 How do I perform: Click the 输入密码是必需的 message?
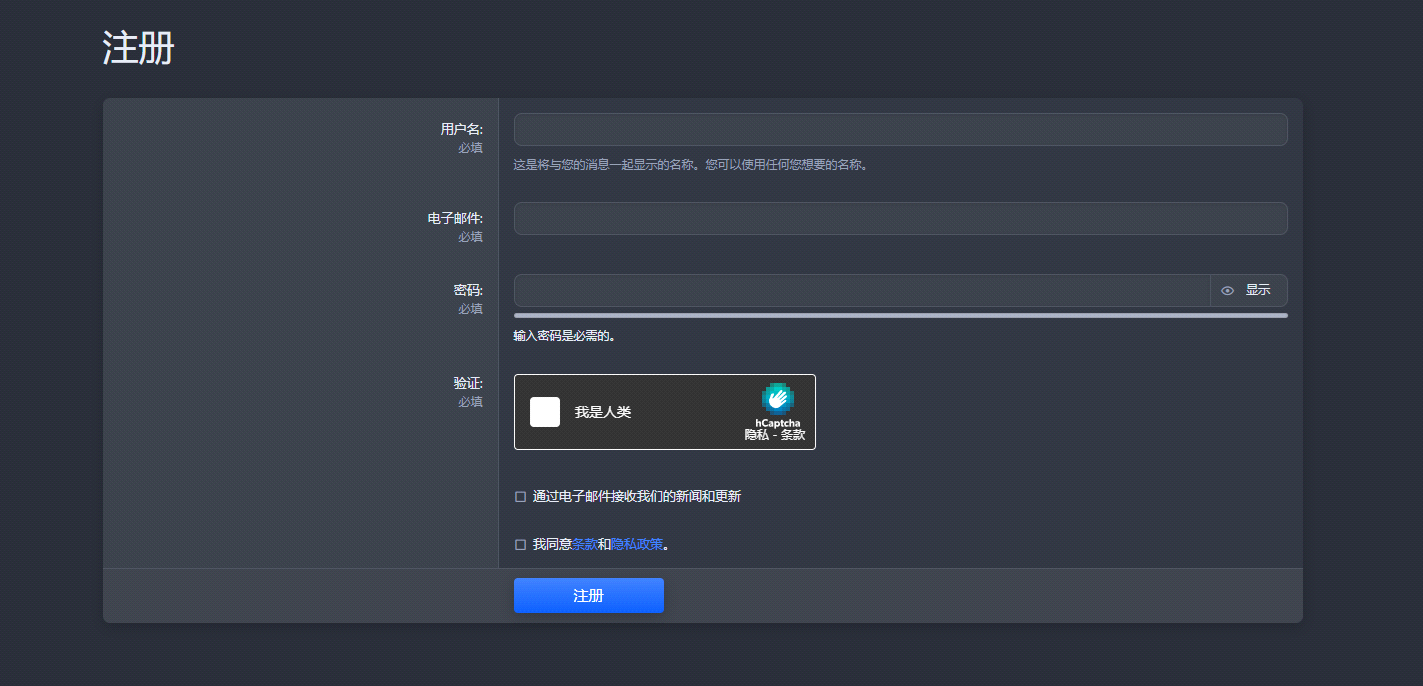[x=563, y=336]
